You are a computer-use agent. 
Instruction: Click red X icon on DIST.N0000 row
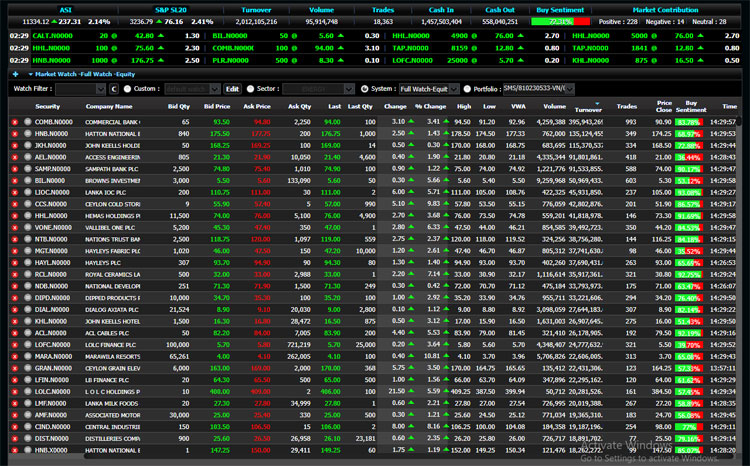point(15,439)
